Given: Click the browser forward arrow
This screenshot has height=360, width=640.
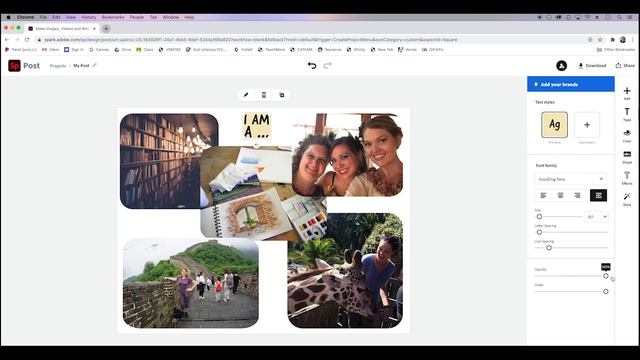Looking at the screenshot, I should tap(17, 40).
